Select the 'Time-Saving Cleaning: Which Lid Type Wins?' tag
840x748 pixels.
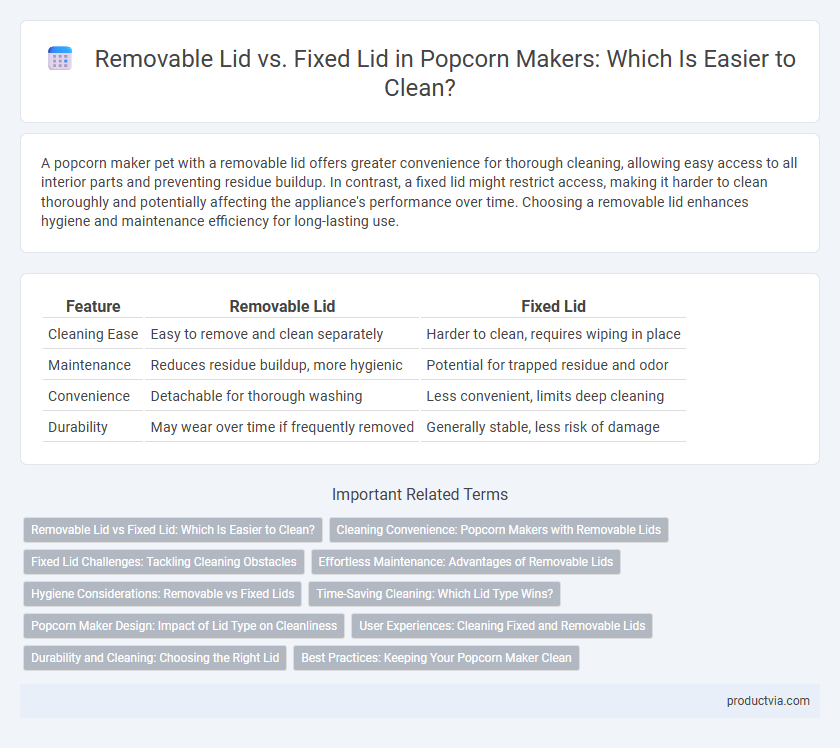[x=434, y=594]
